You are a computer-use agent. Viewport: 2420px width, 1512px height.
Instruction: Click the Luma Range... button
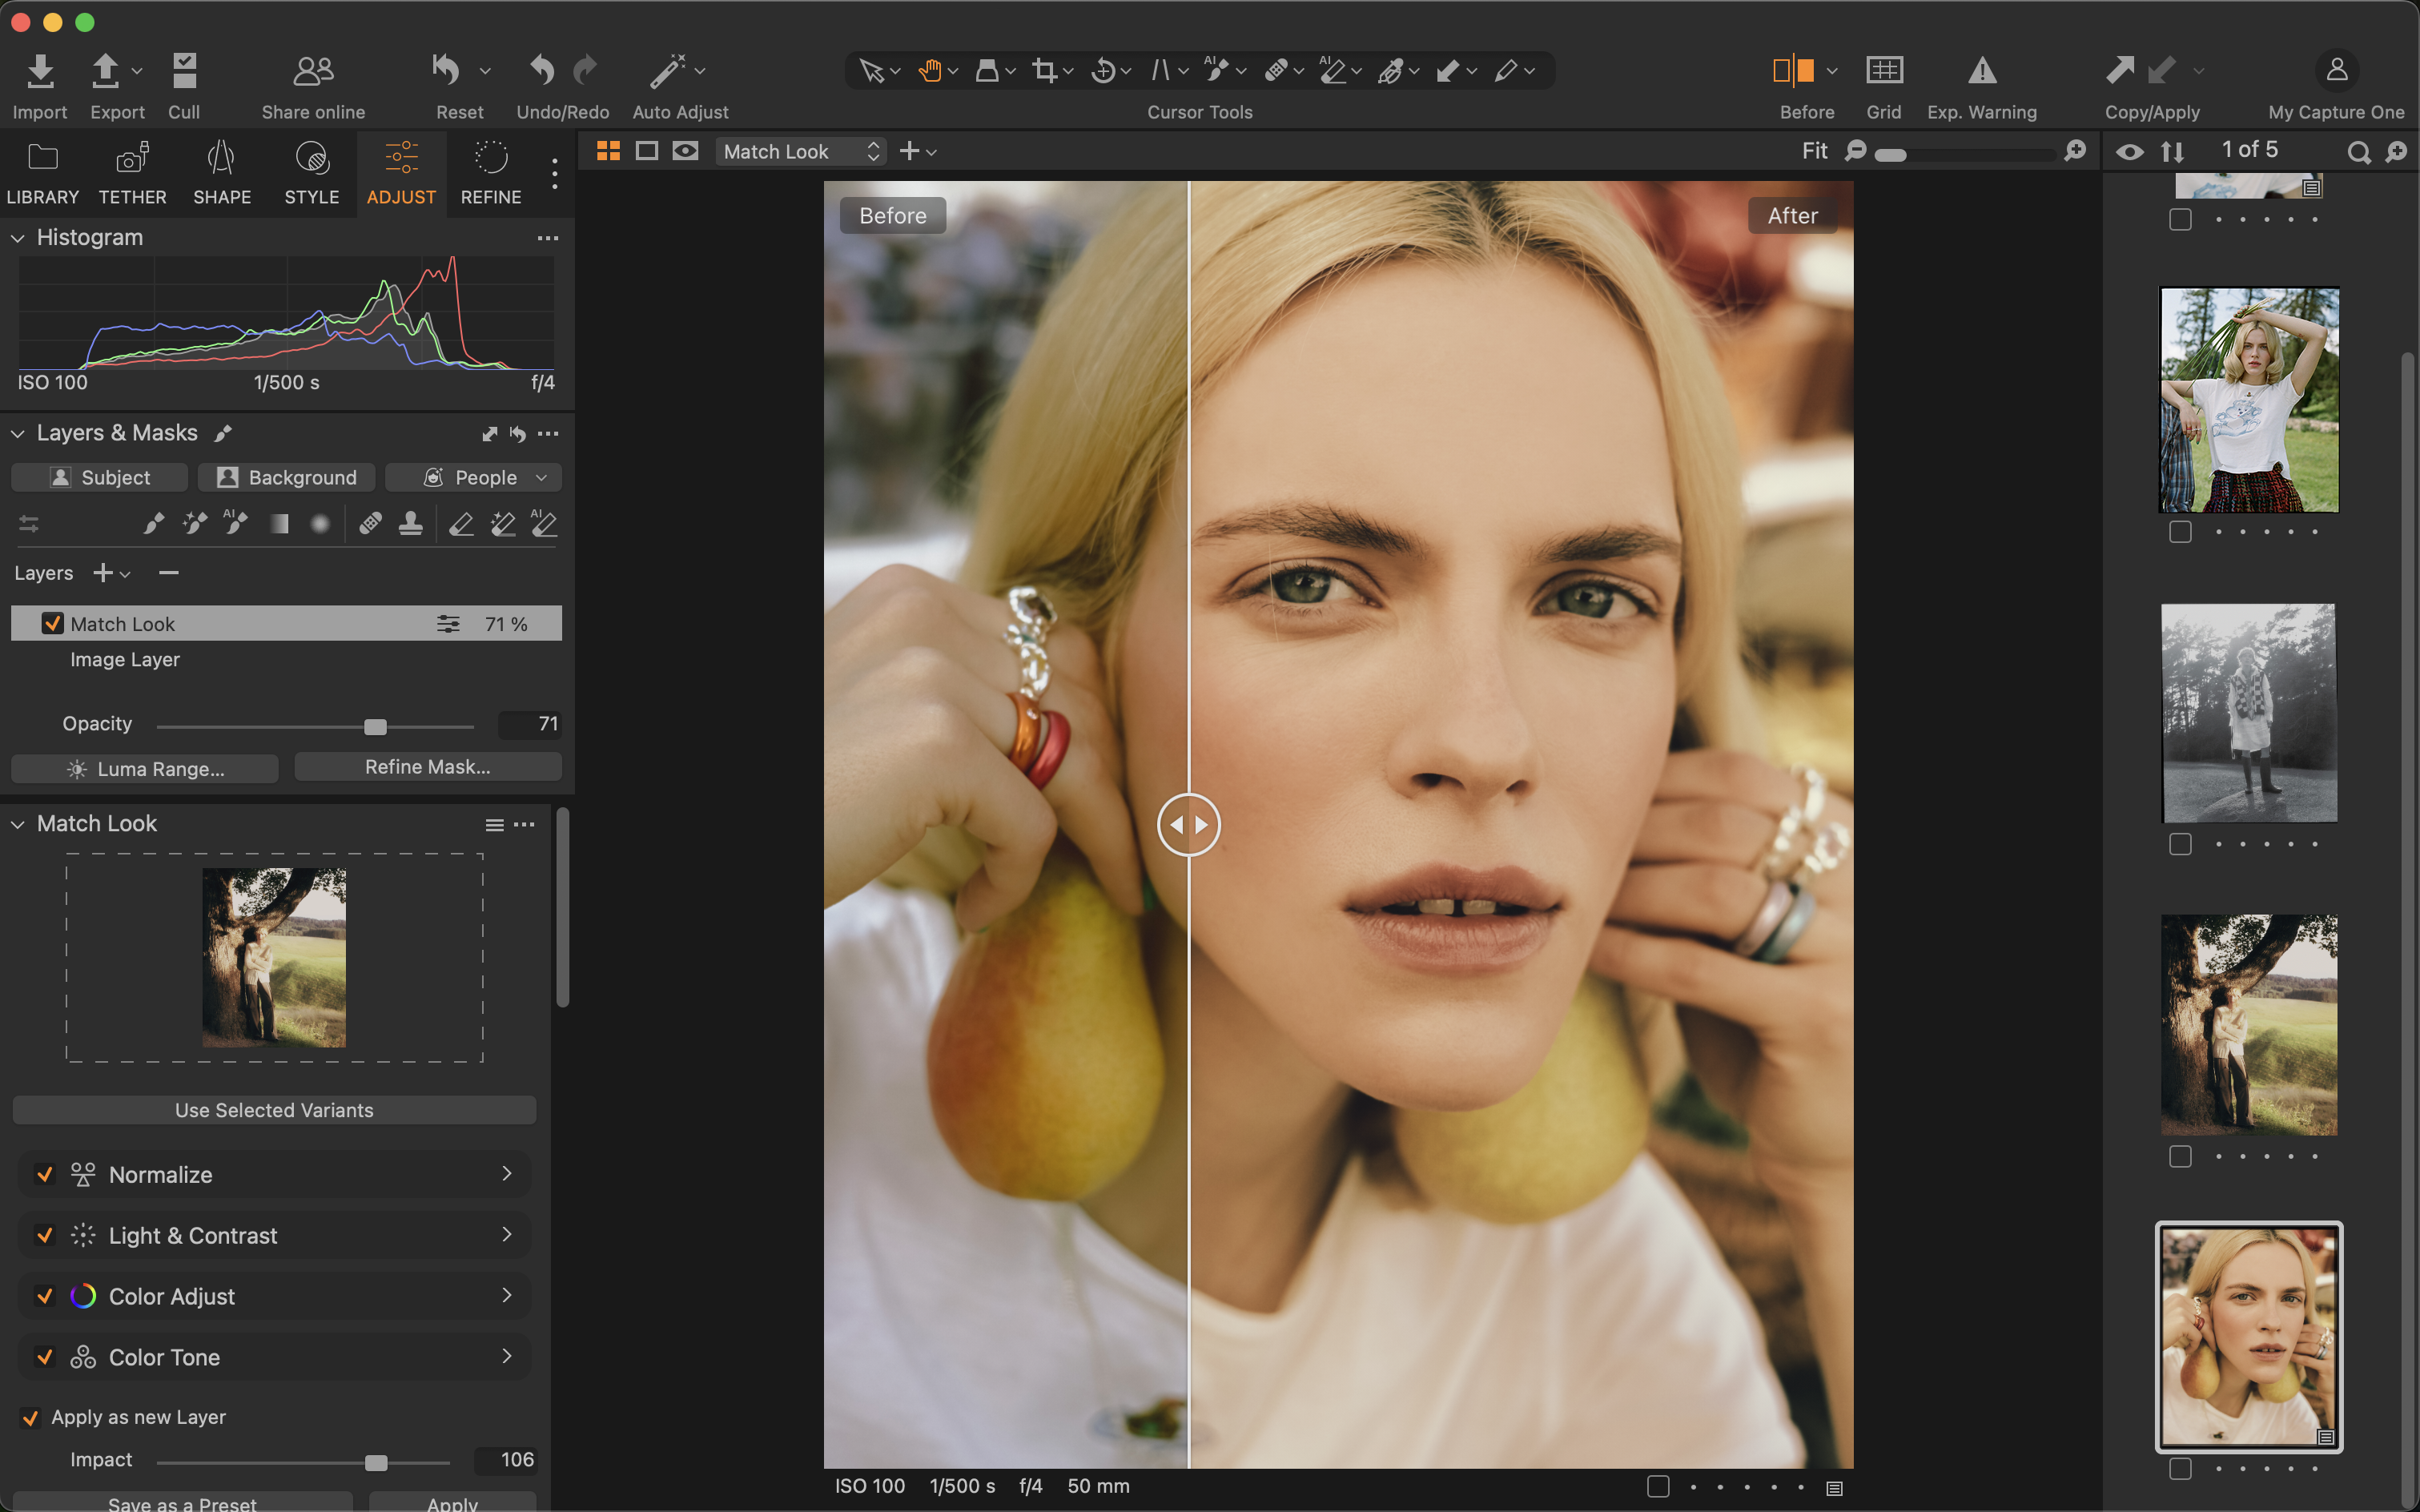[145, 768]
